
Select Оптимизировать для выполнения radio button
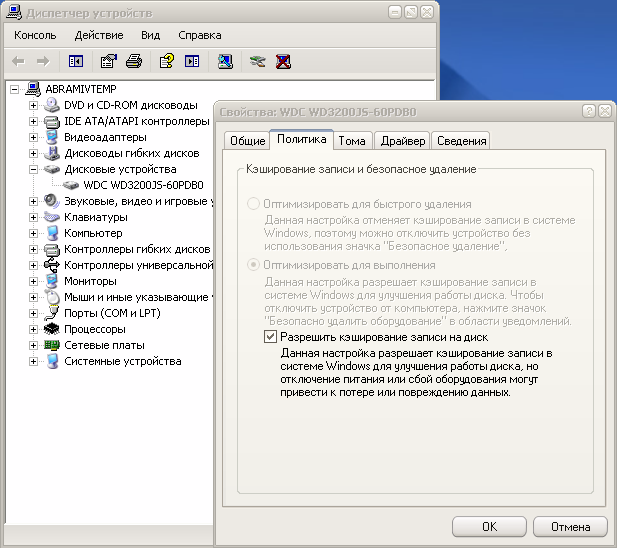point(253,265)
